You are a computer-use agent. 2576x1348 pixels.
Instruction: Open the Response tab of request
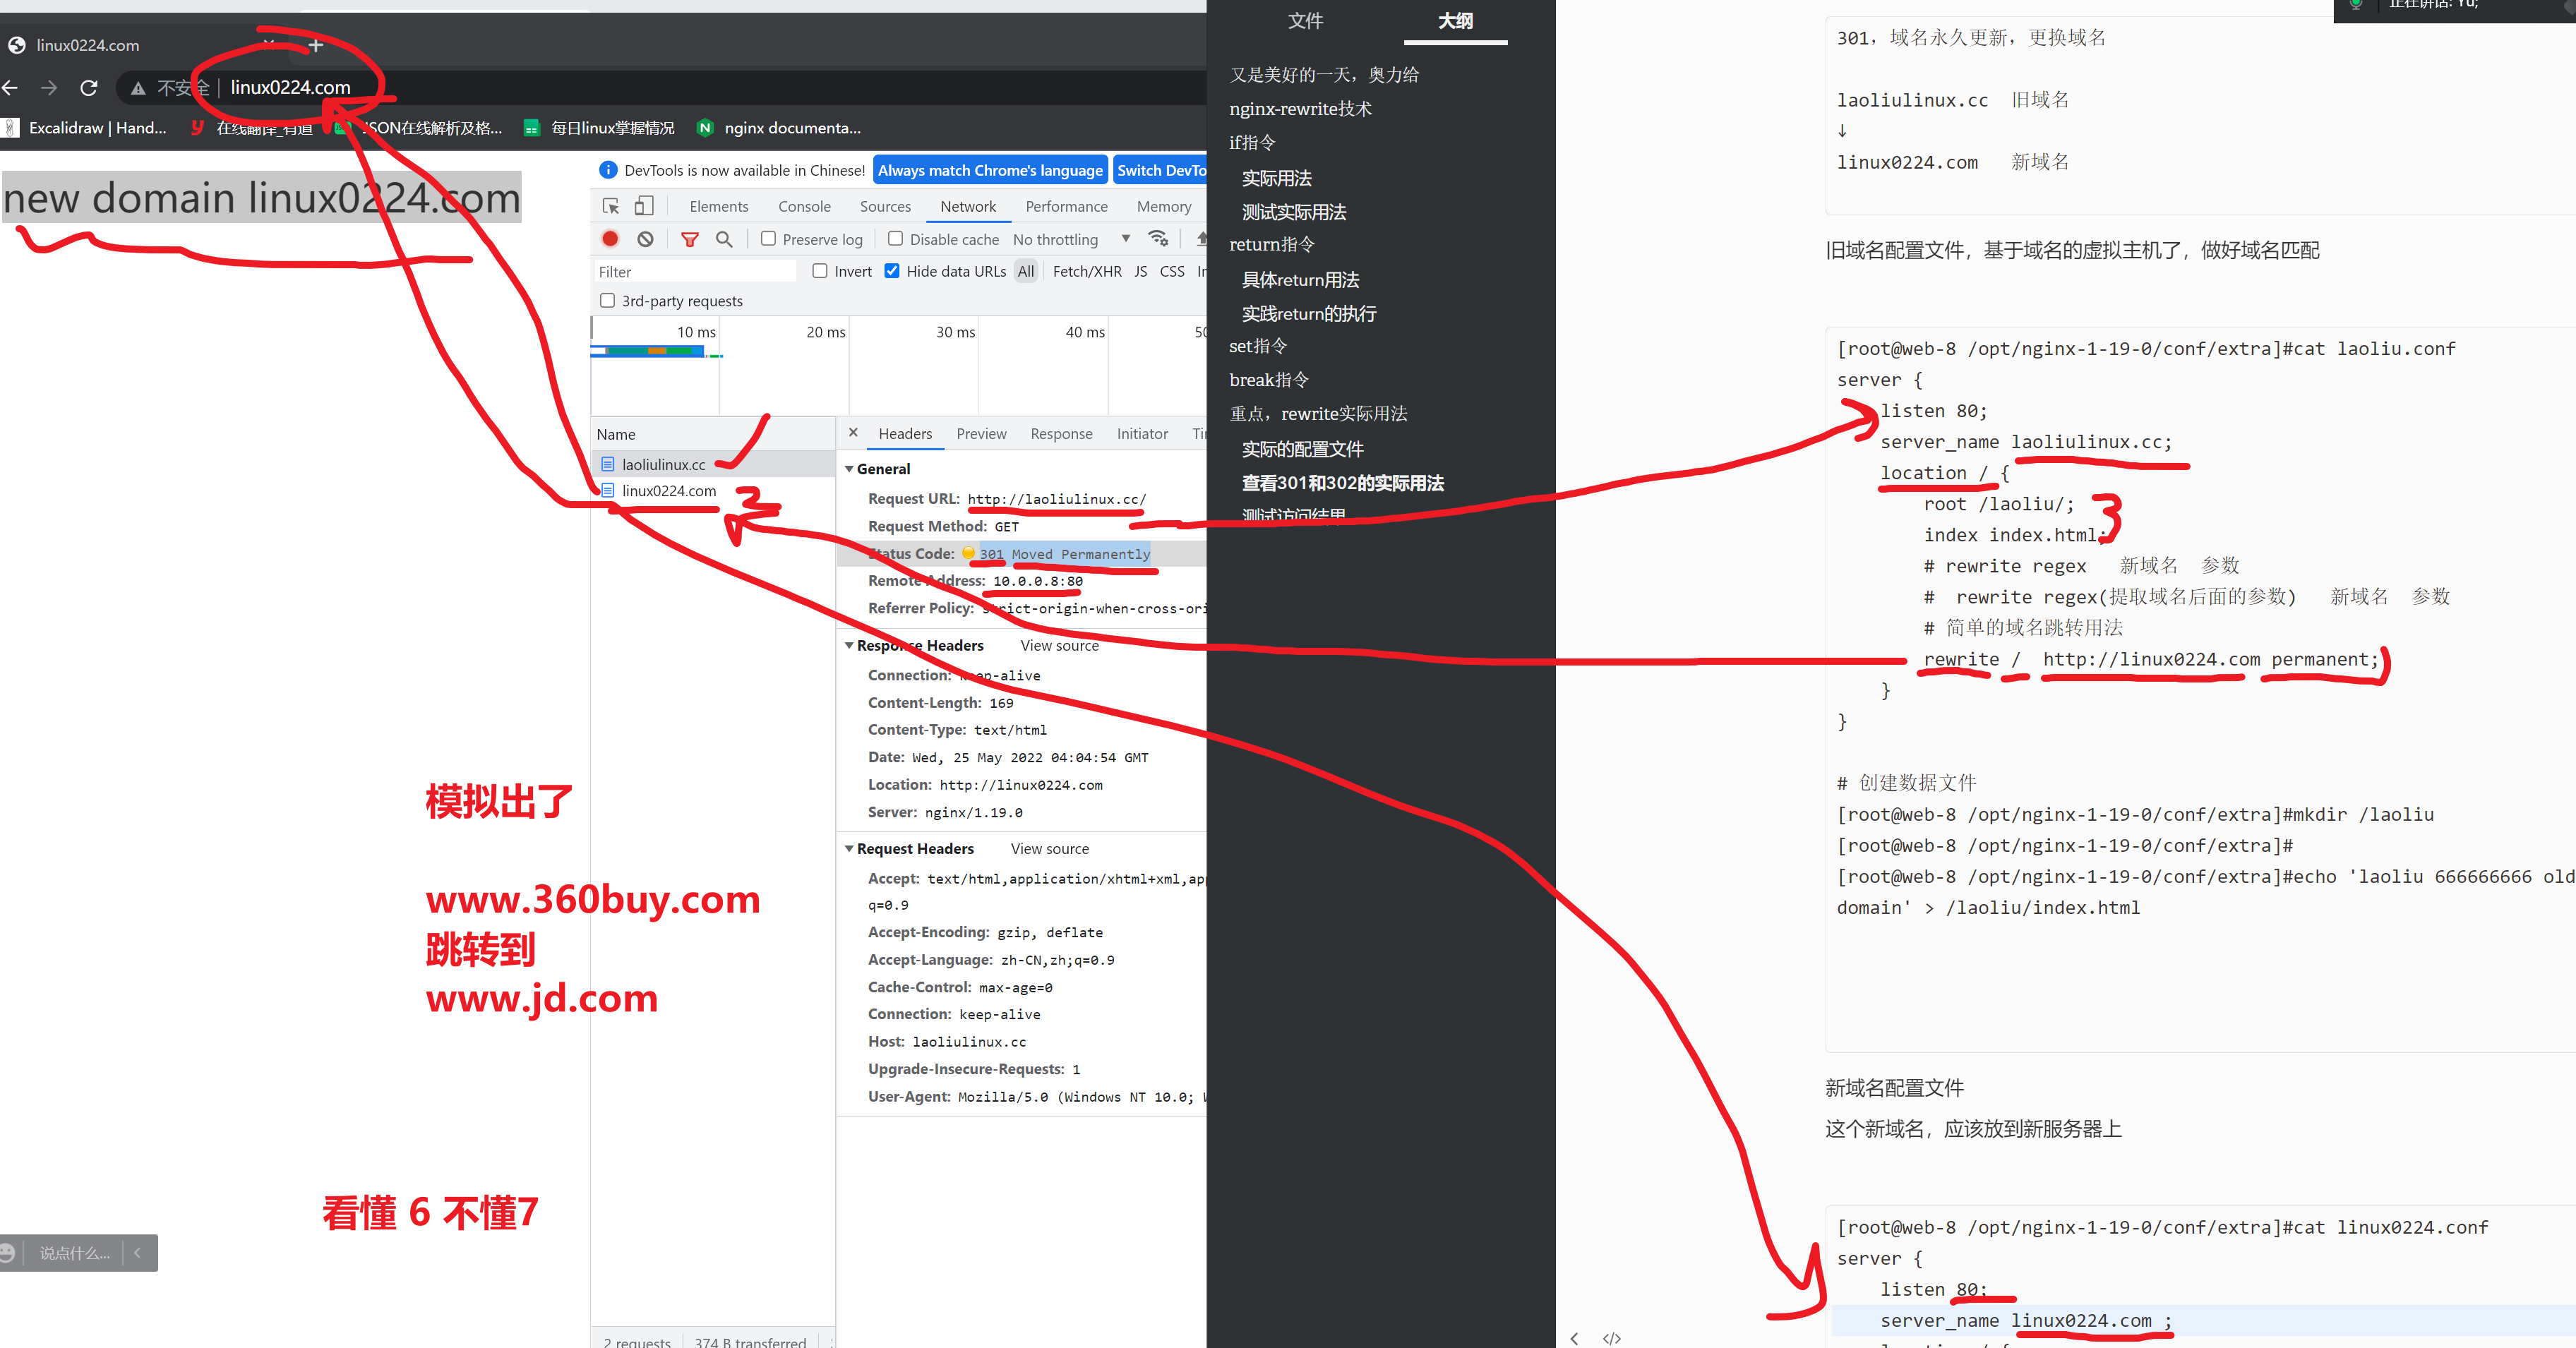[1061, 434]
